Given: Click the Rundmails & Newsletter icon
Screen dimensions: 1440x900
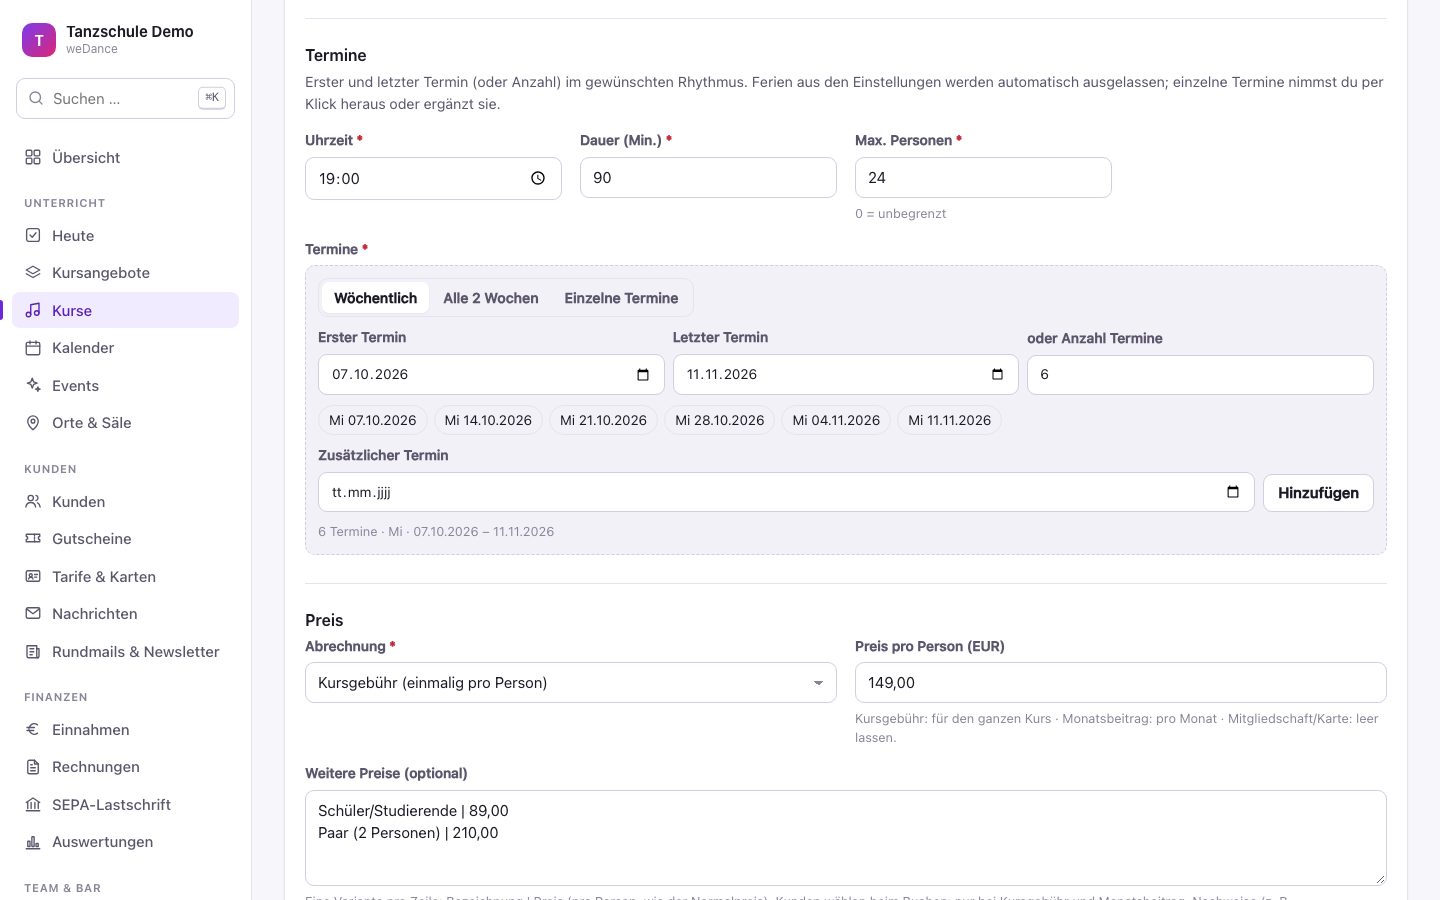Looking at the screenshot, I should [33, 651].
